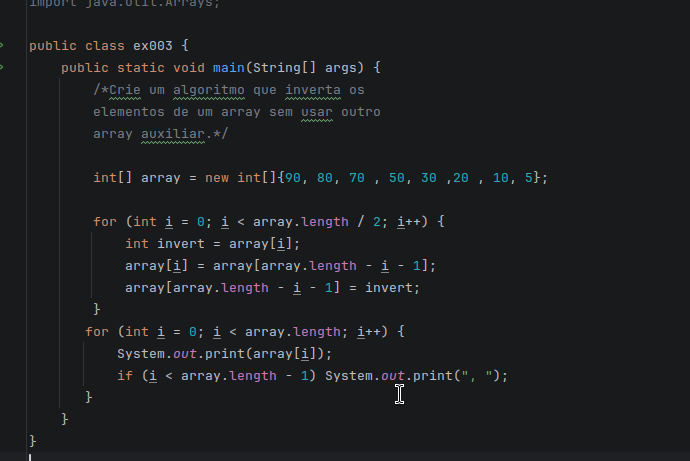
Task: Click the ", " string literal
Action: 477,376
